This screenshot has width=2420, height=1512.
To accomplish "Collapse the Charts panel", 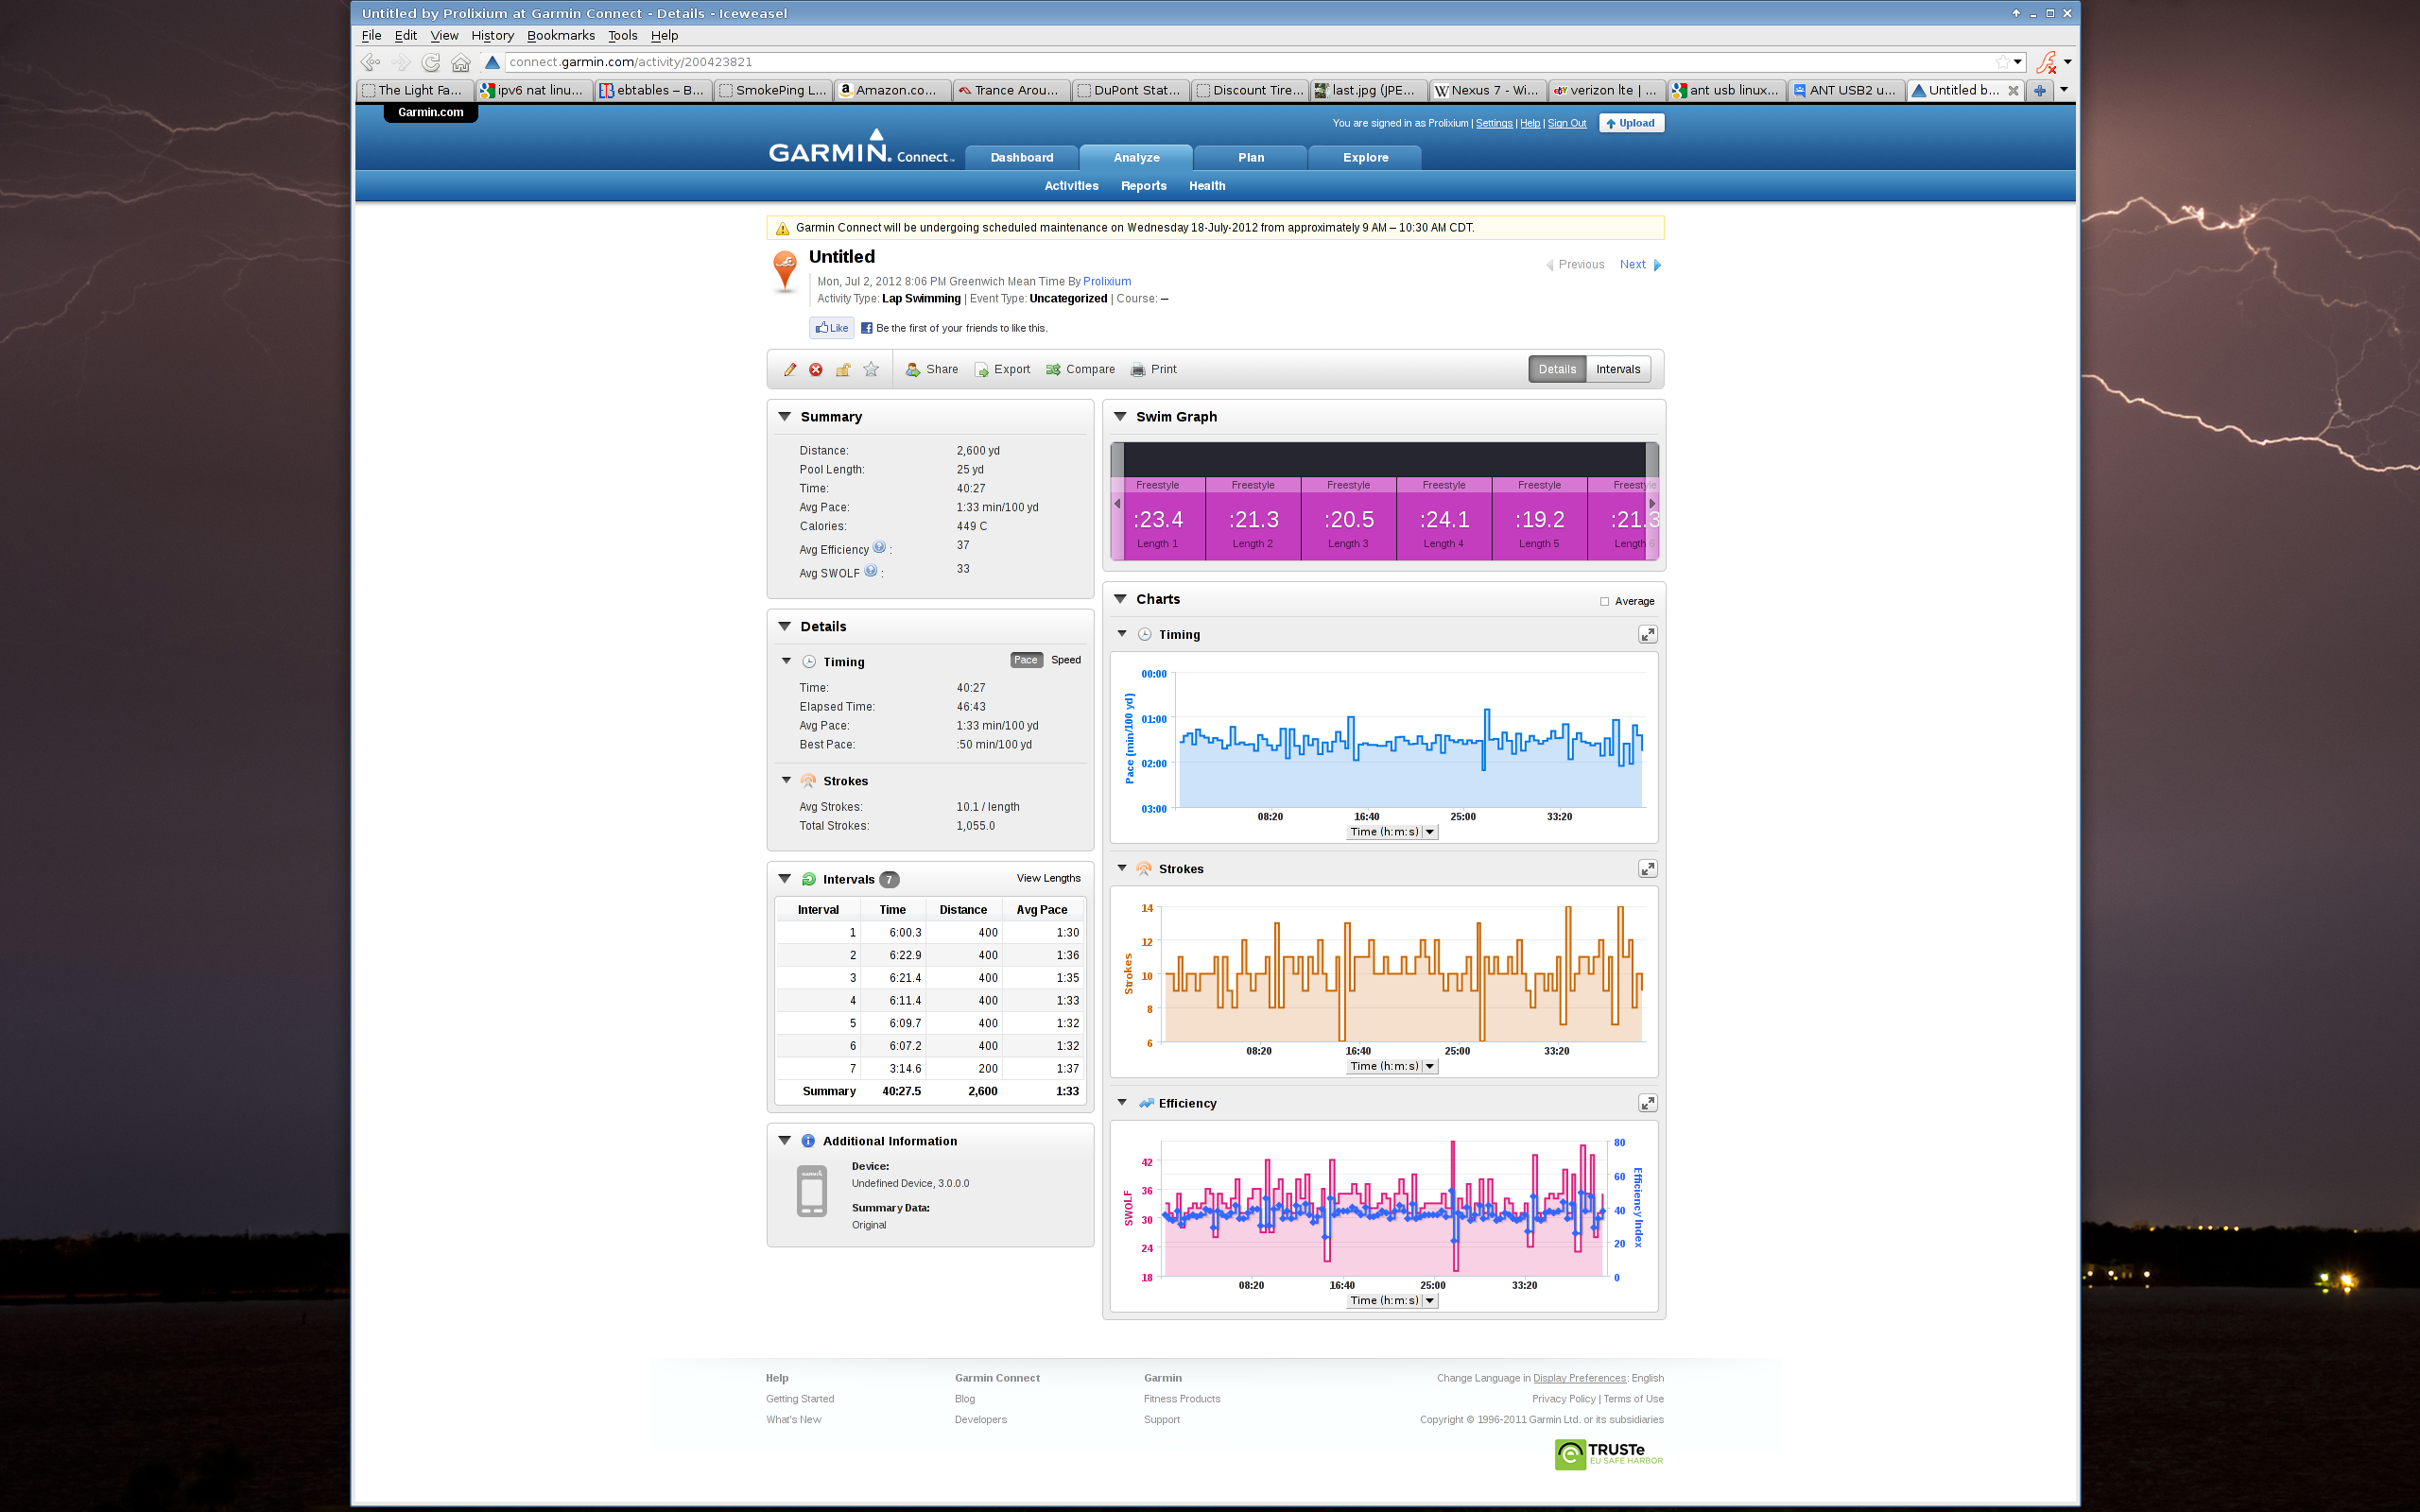I will [1120, 598].
